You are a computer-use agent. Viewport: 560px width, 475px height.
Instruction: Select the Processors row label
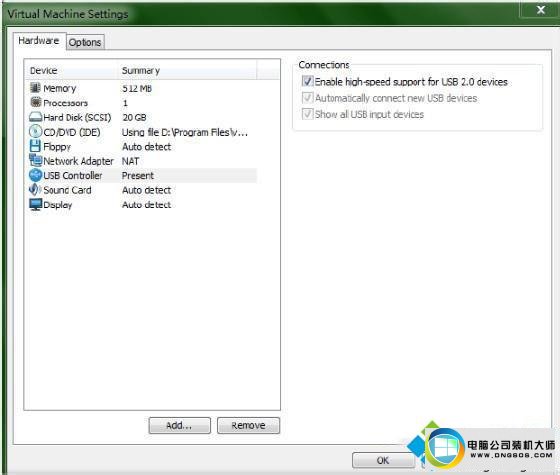pyautogui.click(x=65, y=103)
